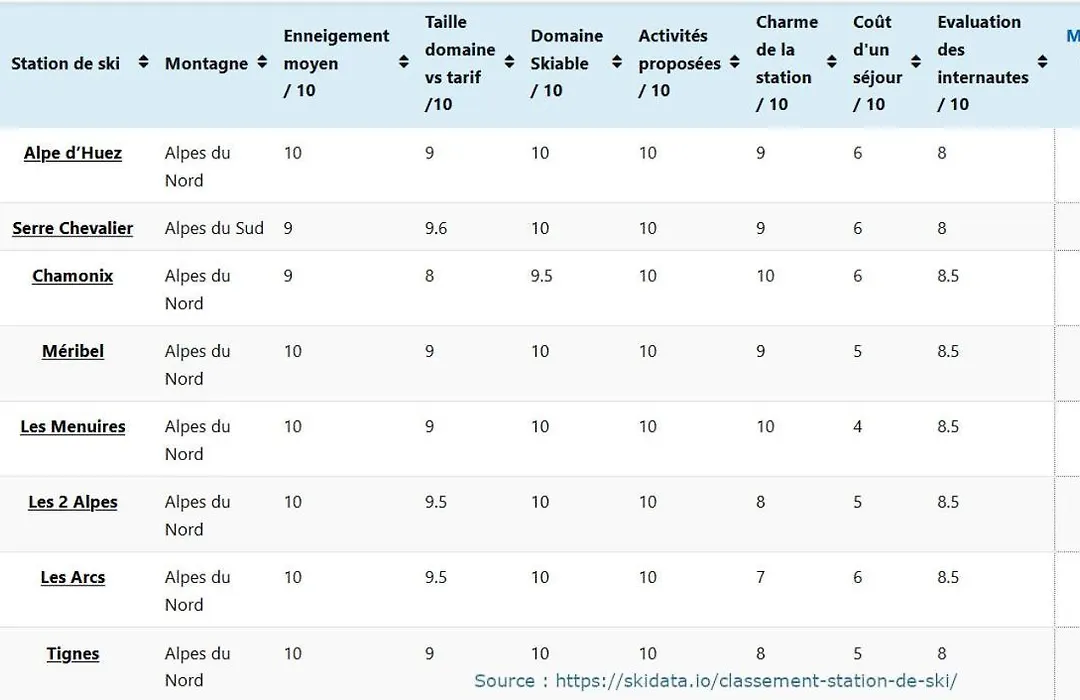Click the Les Menuires link
Screen dimensions: 1080x700
point(72,426)
